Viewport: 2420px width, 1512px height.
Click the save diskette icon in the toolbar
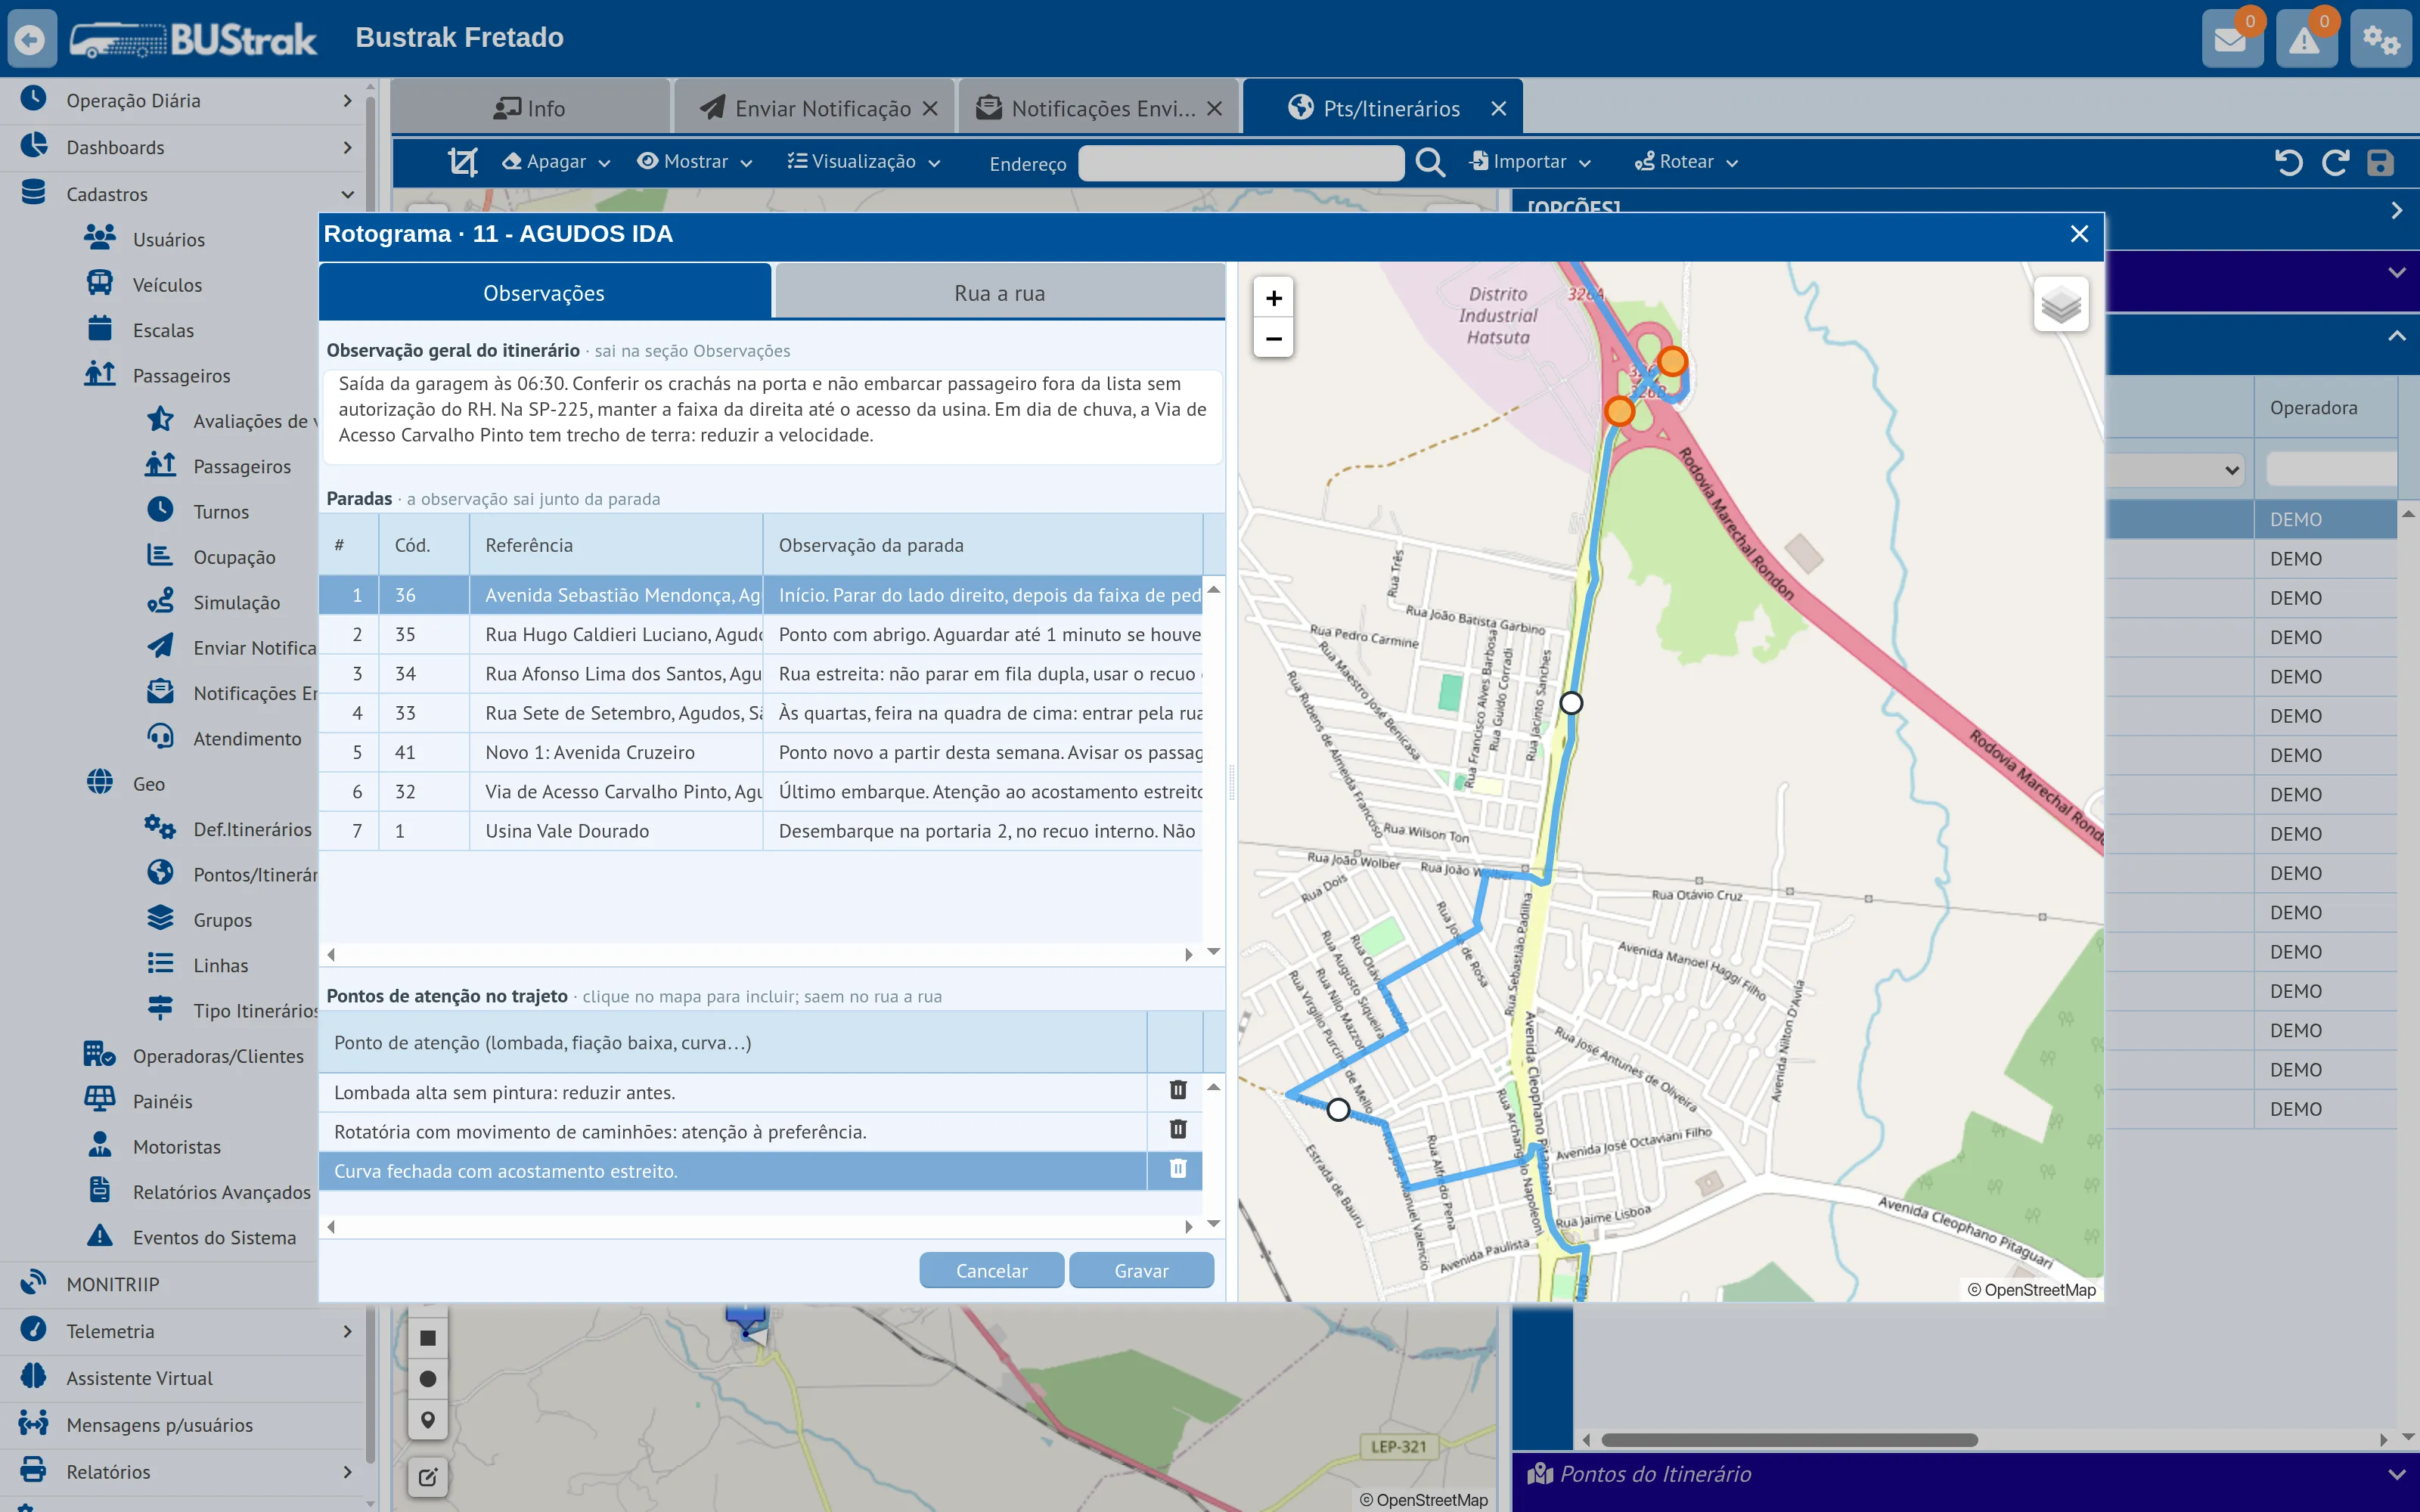pos(2380,162)
